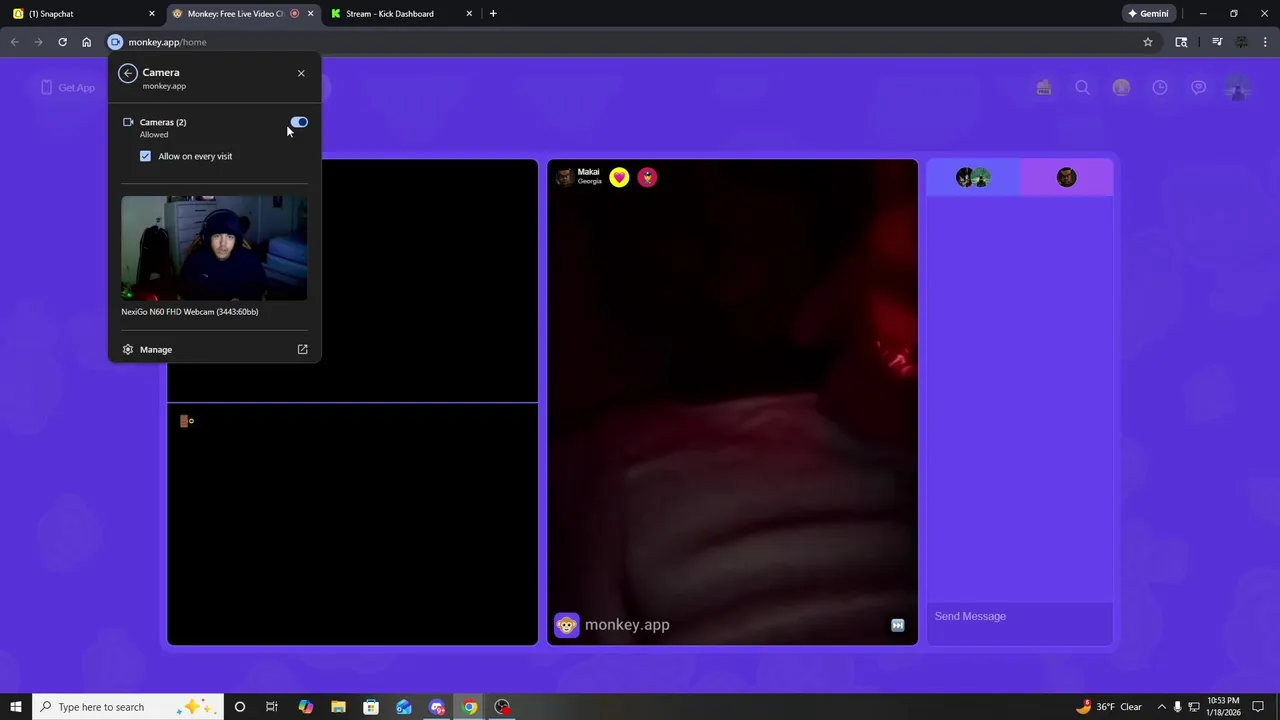Toggle the Cameras allowed switch
1280x720 pixels.
pyautogui.click(x=299, y=122)
